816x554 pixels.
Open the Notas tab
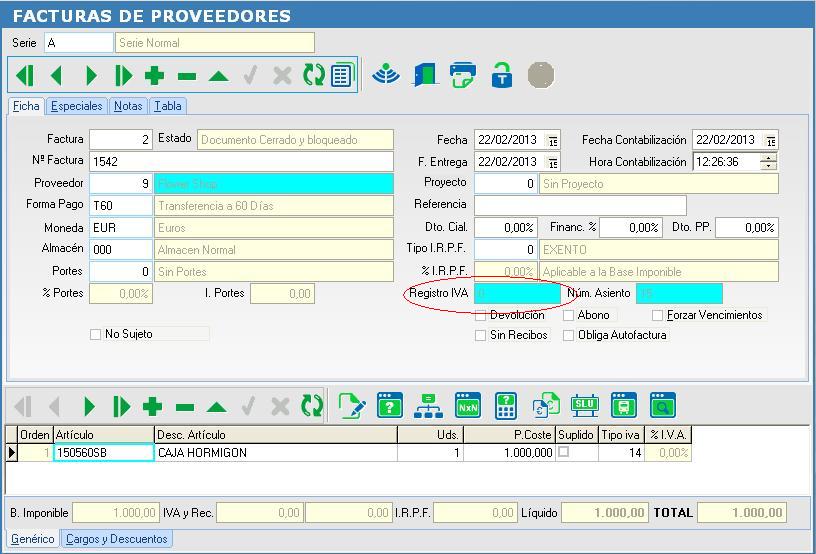click(128, 106)
